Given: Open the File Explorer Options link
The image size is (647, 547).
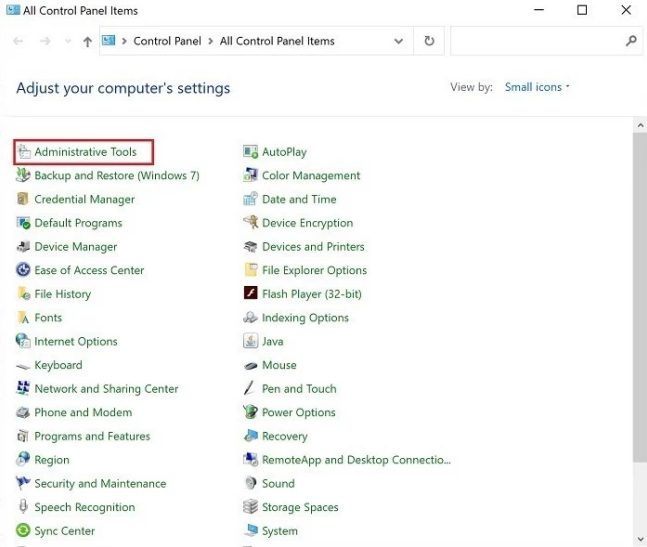Looking at the screenshot, I should (314, 271).
